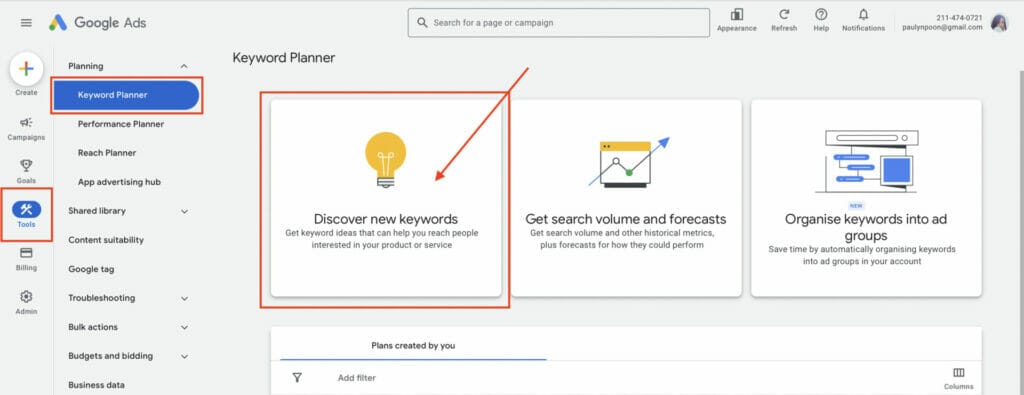Image resolution: width=1024 pixels, height=395 pixels.
Task: Click the paulynpoon@gmail.com account email
Action: click(x=942, y=27)
